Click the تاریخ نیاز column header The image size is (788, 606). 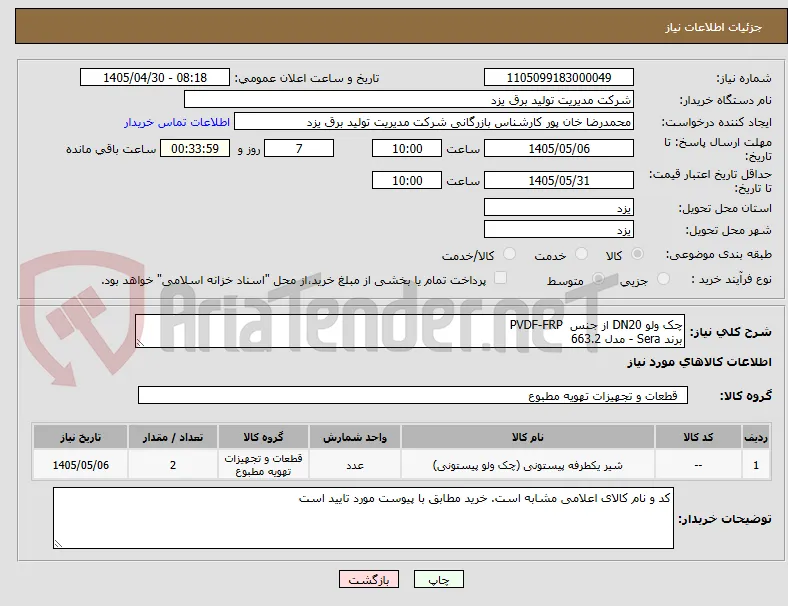tap(80, 437)
